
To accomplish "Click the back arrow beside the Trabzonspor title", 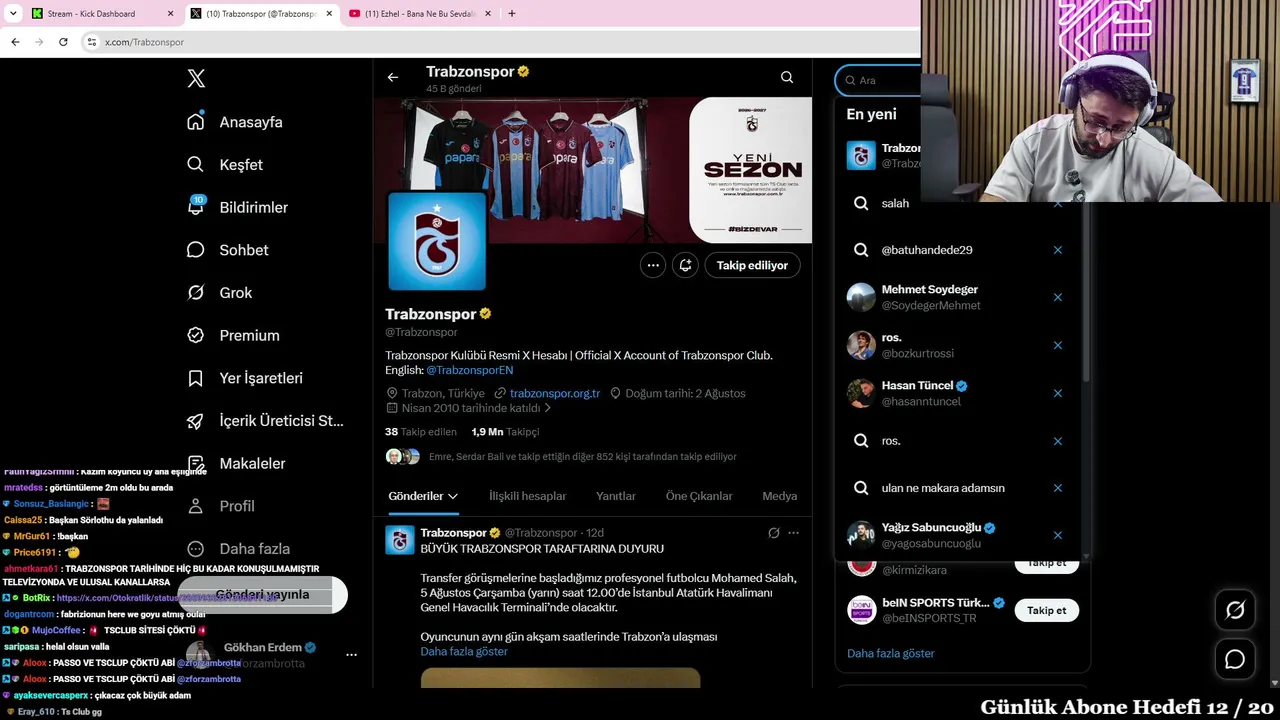I will 393,77.
